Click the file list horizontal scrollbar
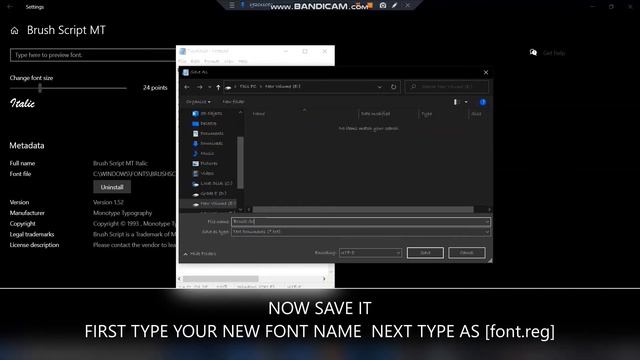 pos(363,209)
